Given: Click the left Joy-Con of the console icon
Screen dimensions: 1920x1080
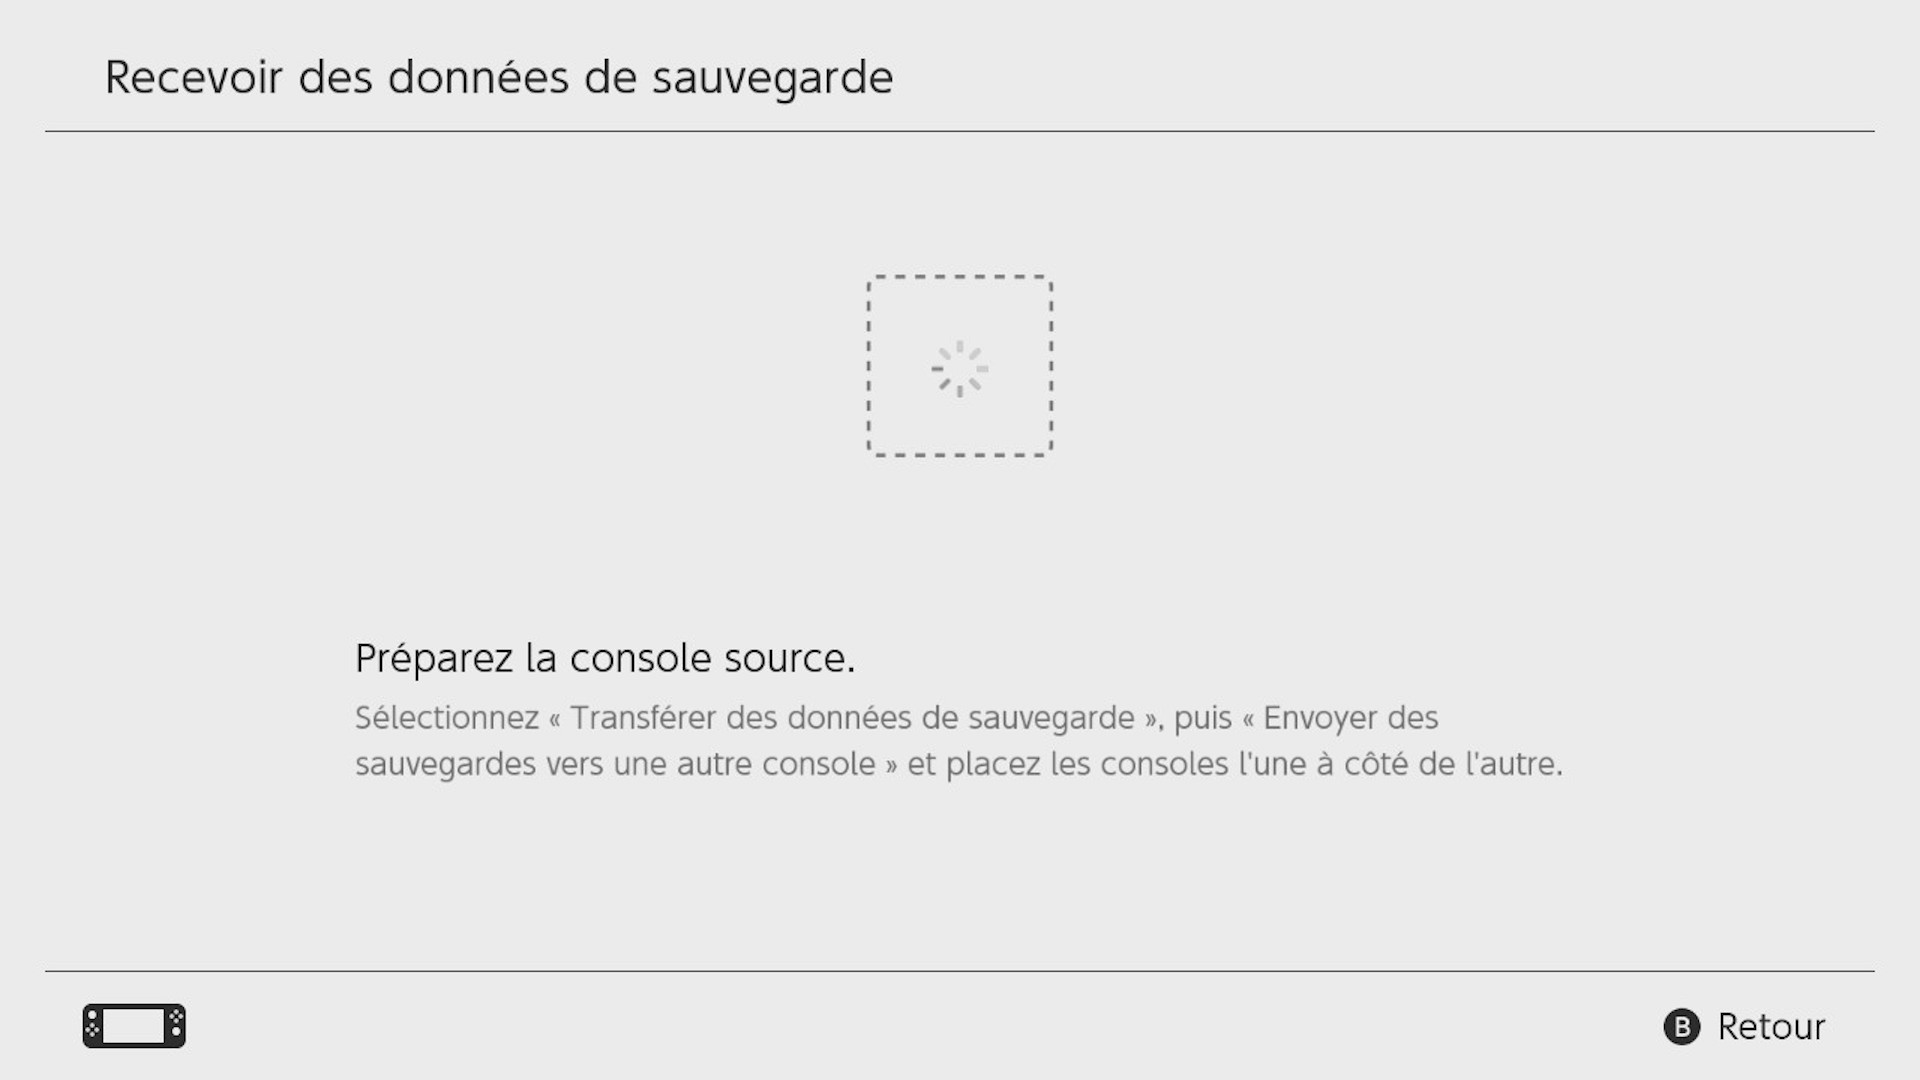Looking at the screenshot, I should (92, 1026).
